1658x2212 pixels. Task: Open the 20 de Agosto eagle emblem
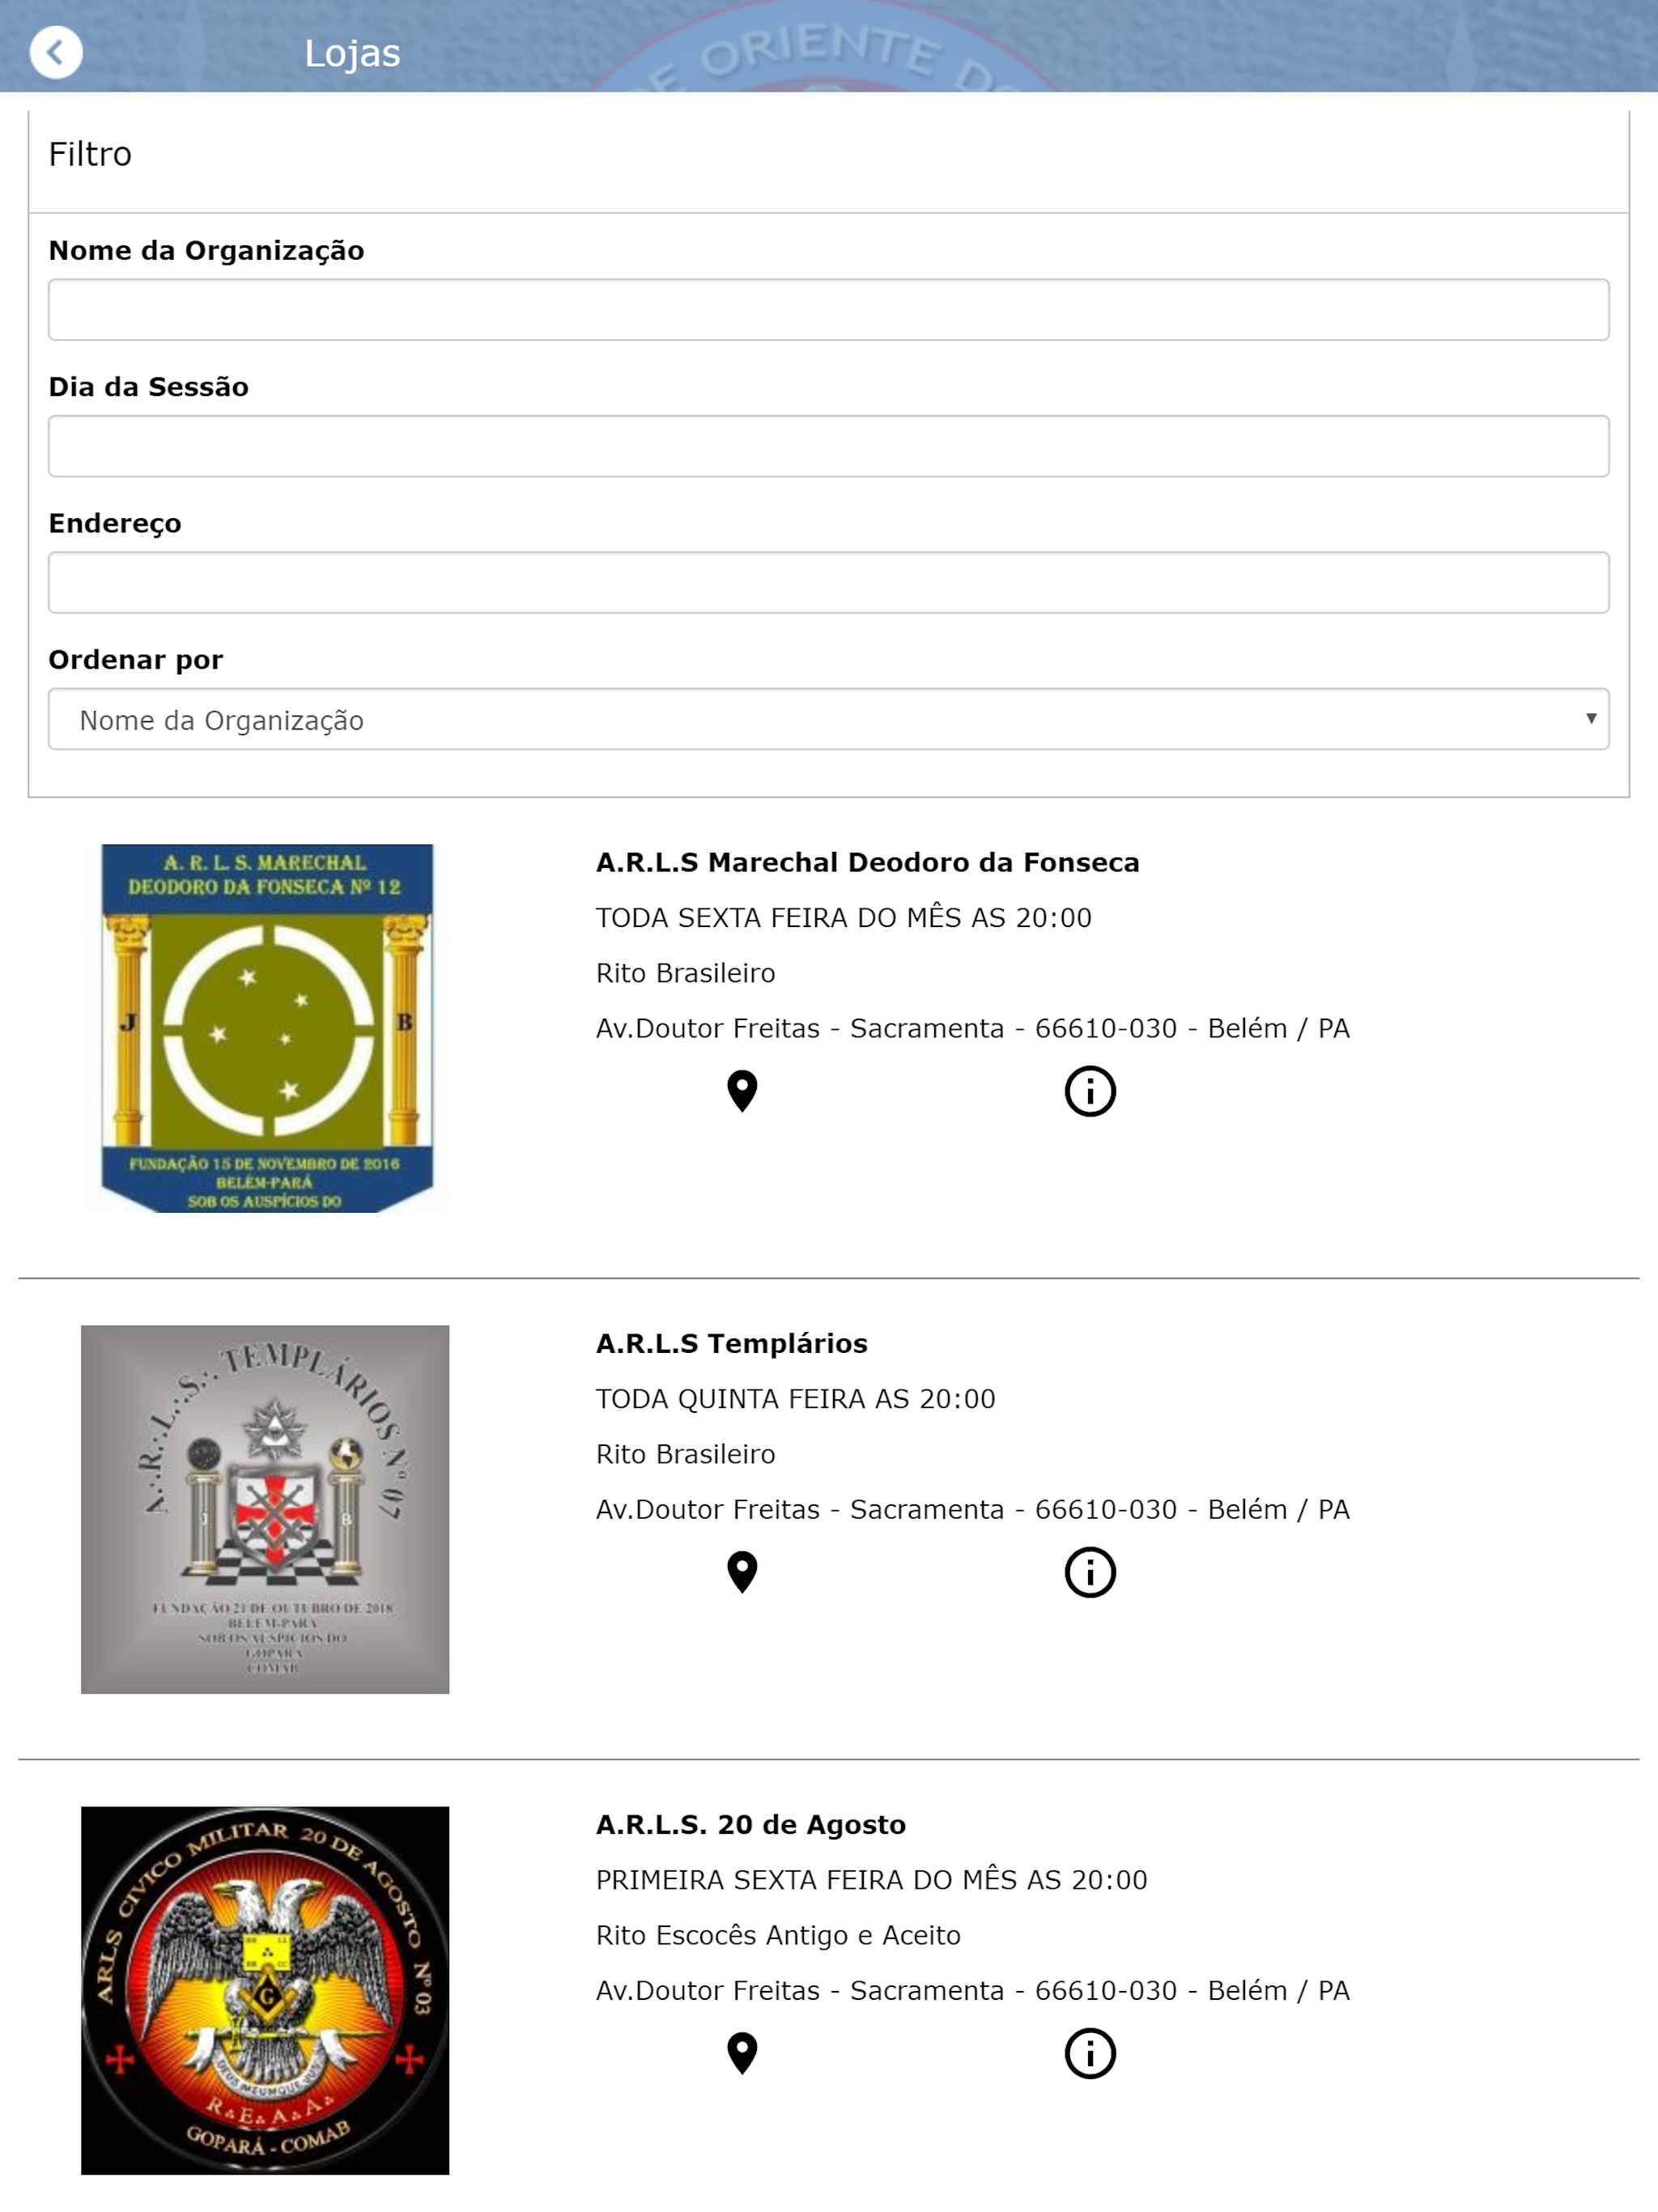click(x=265, y=1990)
